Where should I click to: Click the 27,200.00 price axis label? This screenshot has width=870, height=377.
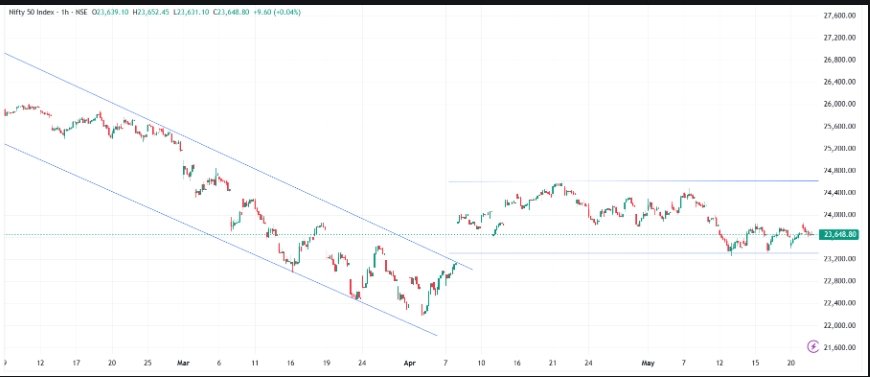tap(838, 38)
